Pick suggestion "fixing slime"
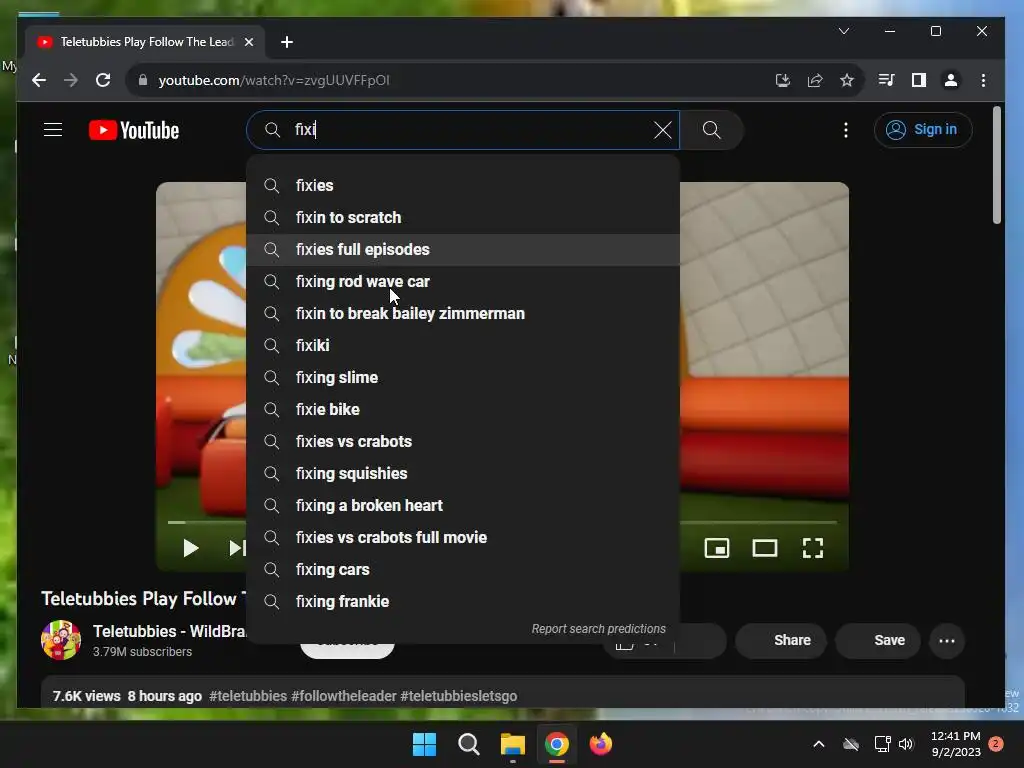The height and width of the screenshot is (768, 1024). click(x=463, y=377)
